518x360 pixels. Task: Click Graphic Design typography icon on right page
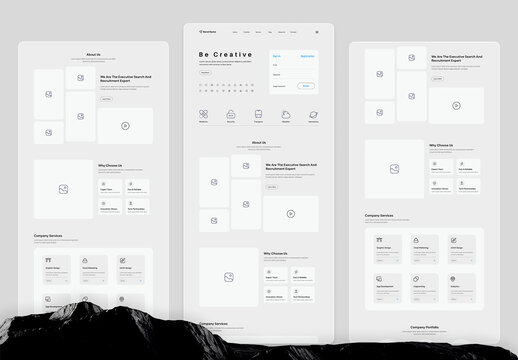point(379,240)
